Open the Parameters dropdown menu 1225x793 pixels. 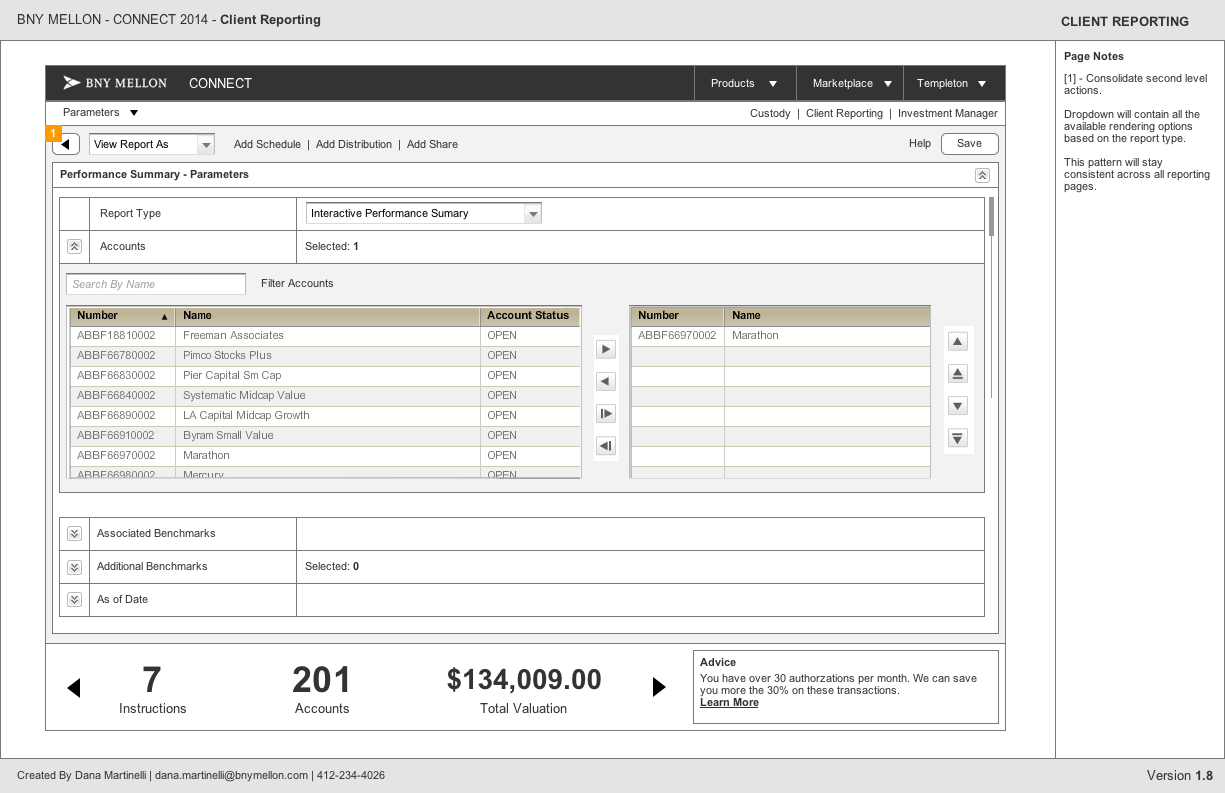[101, 113]
